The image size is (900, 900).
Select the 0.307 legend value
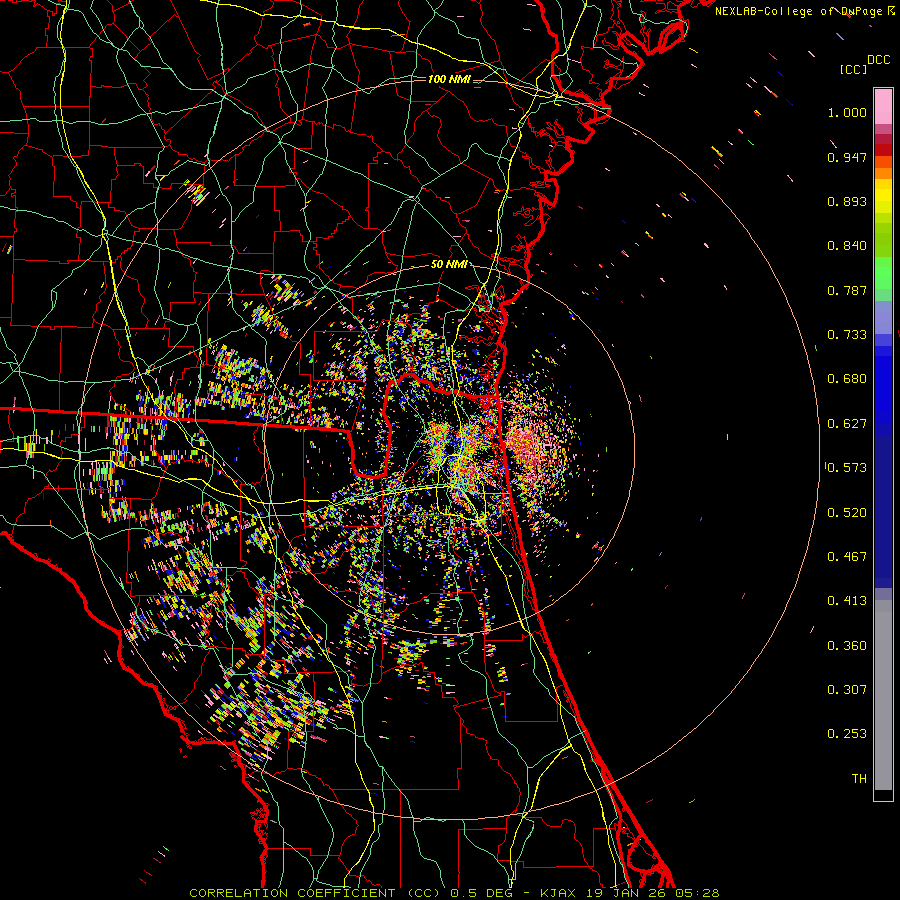point(847,690)
